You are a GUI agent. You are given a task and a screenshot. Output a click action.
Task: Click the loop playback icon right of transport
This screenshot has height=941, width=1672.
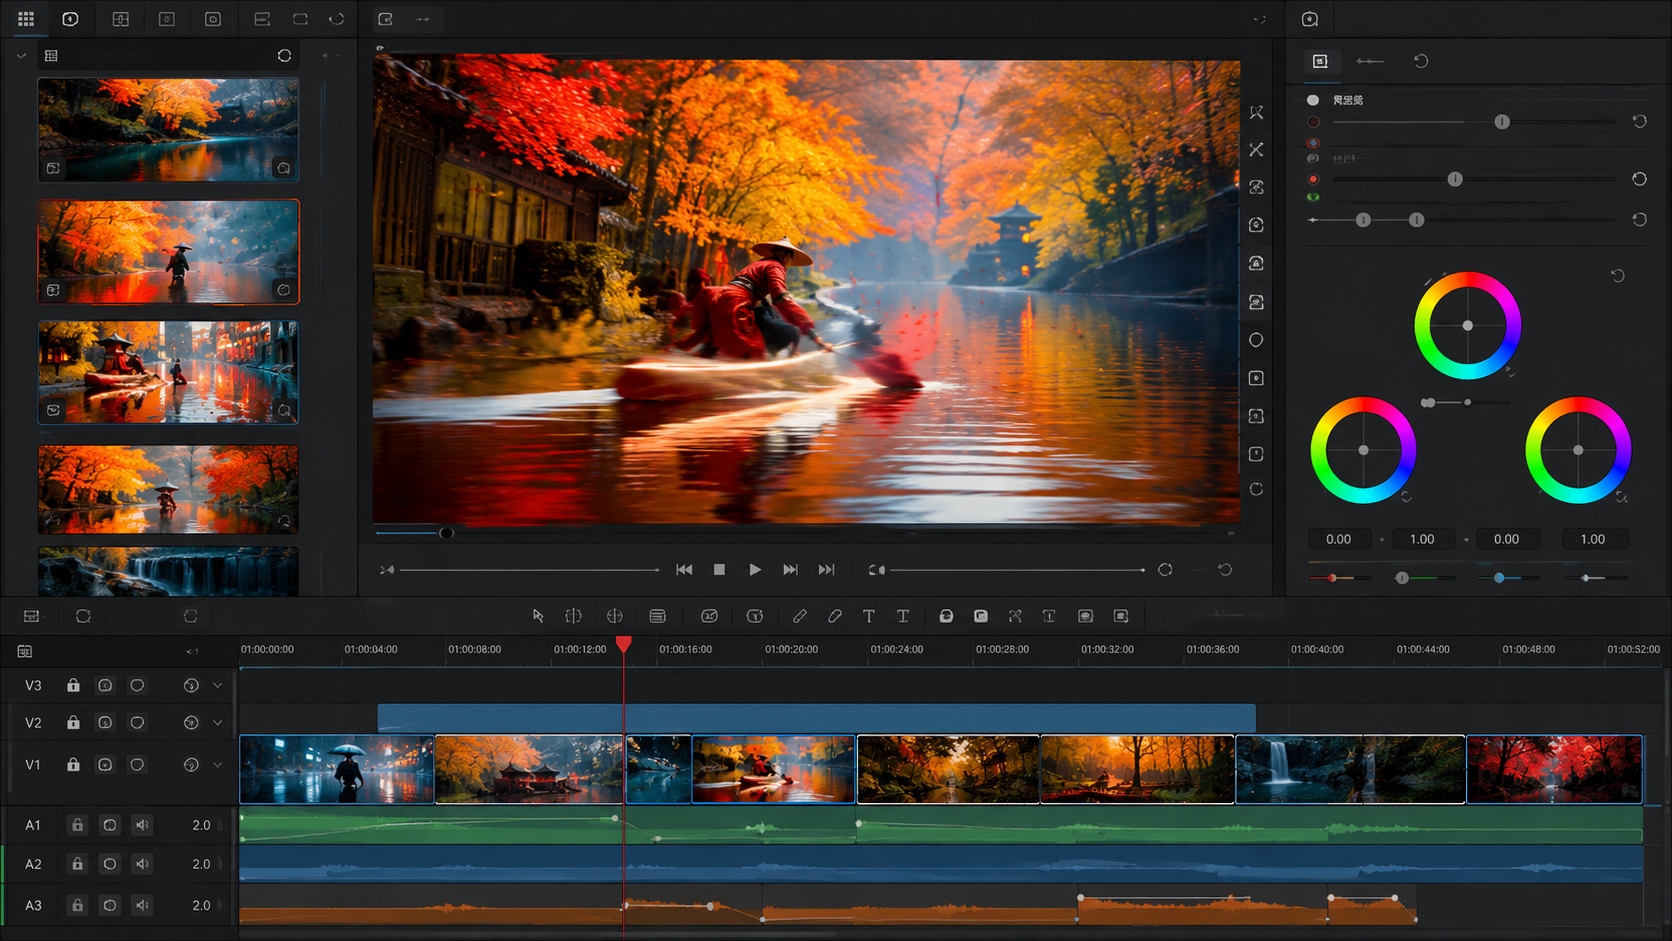1165,570
